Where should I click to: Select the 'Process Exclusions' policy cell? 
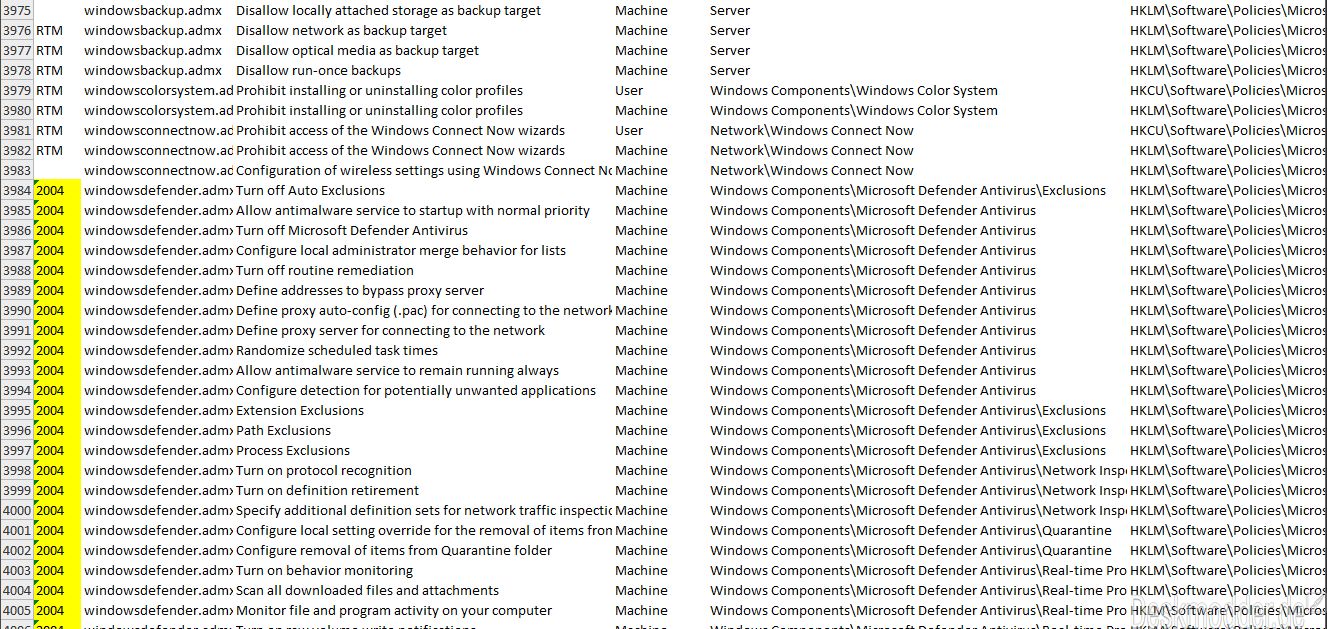coord(292,450)
